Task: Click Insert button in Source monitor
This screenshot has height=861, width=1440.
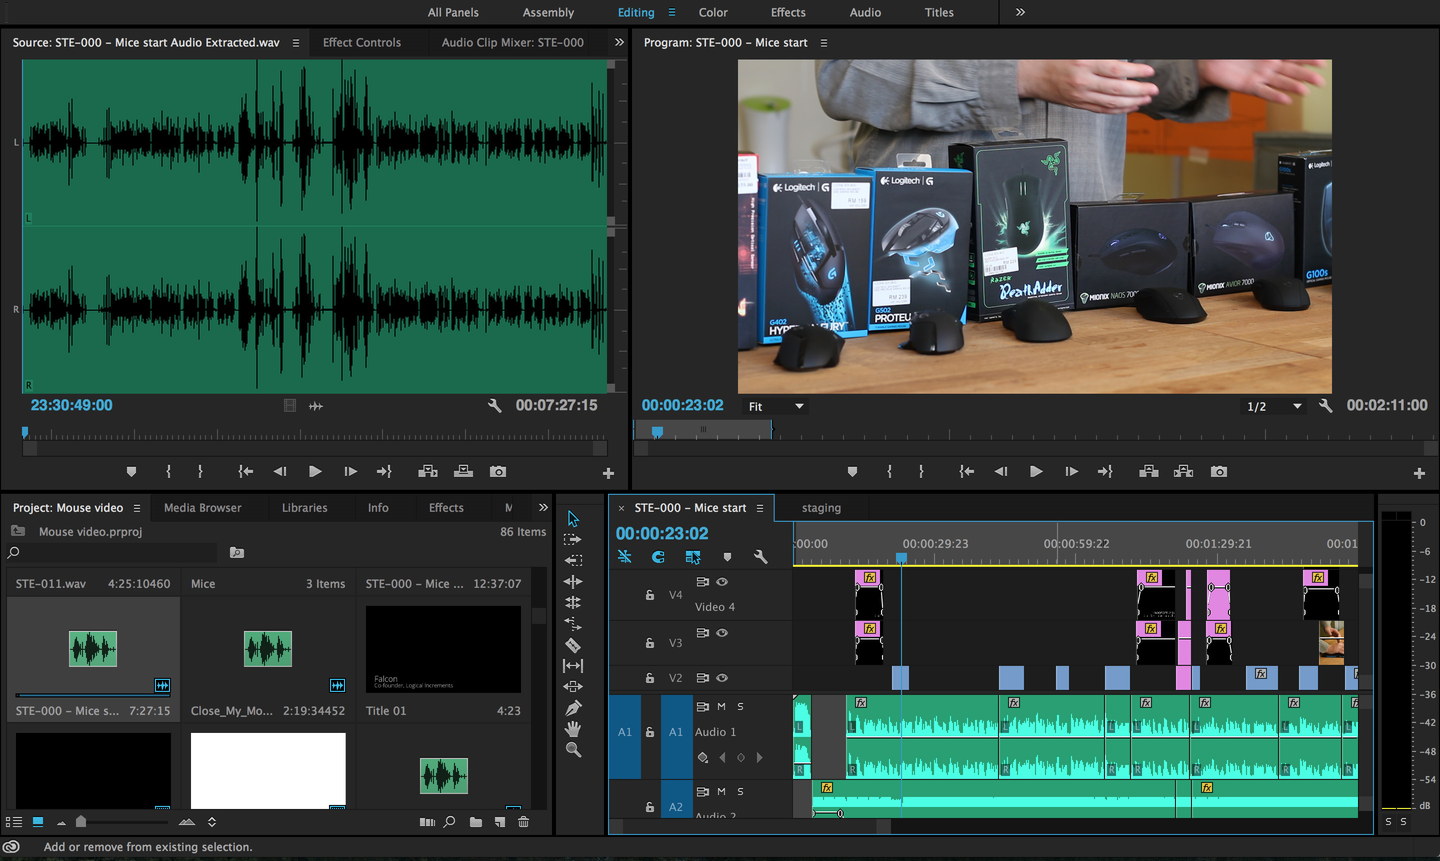Action: coord(428,471)
